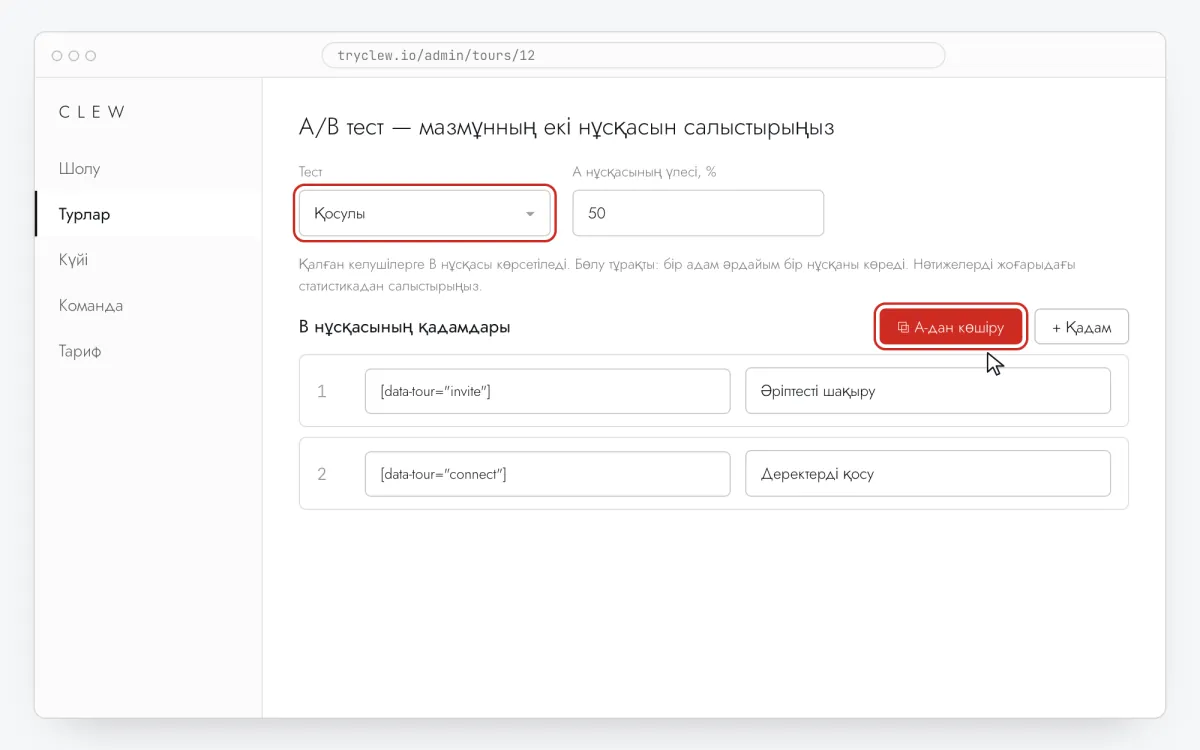Open the Тест dropdown showing Қосулы
This screenshot has width=1200, height=750.
tap(424, 213)
